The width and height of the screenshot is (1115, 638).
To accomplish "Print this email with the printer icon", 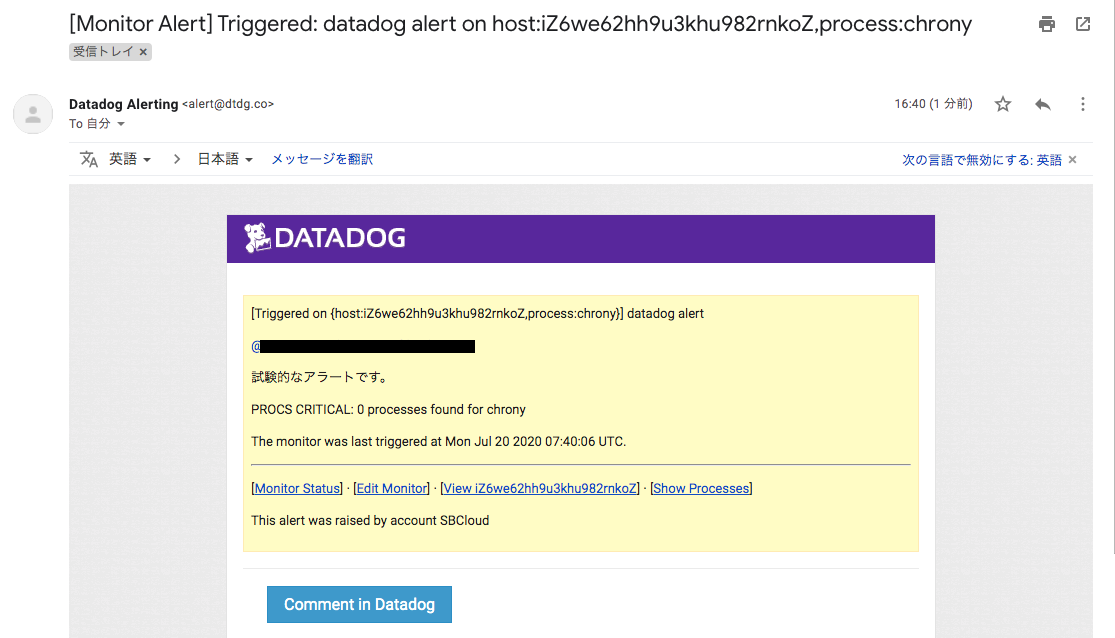I will pos(1047,24).
